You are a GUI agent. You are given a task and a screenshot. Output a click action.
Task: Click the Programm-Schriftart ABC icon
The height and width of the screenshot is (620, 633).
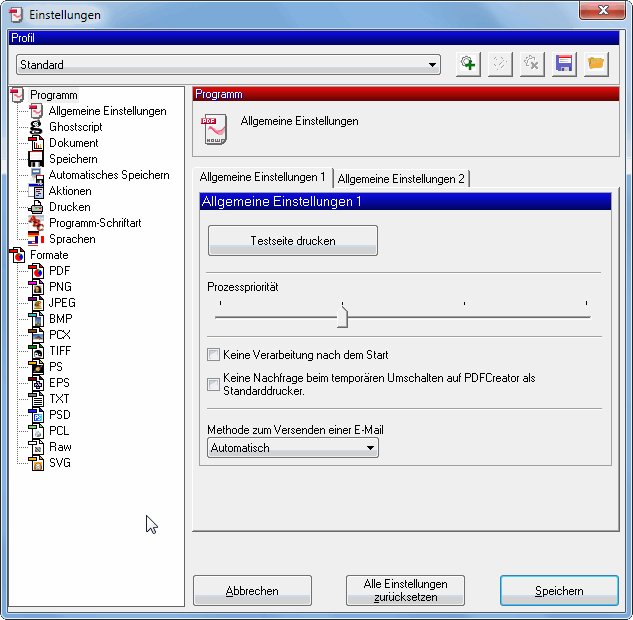click(36, 223)
